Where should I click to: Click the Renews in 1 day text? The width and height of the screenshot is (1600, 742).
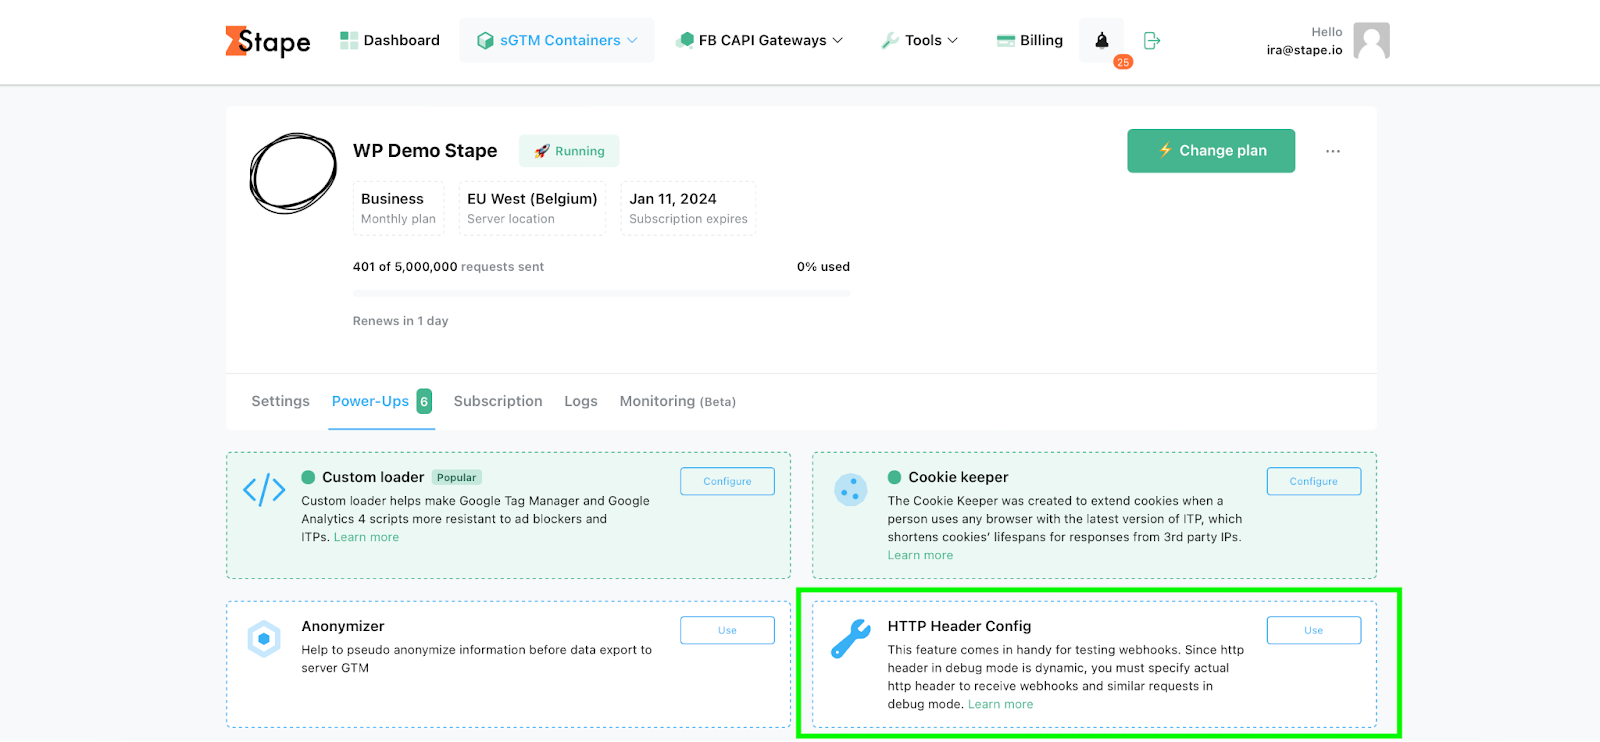coord(400,321)
